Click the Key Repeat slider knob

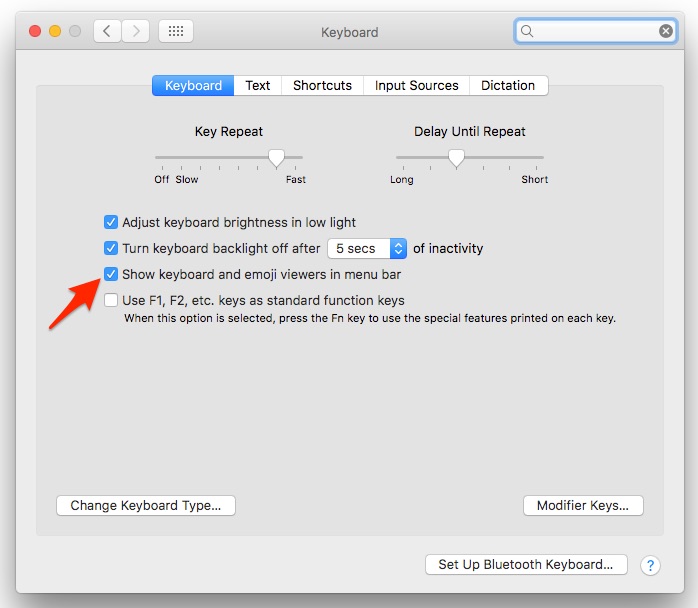coord(277,157)
